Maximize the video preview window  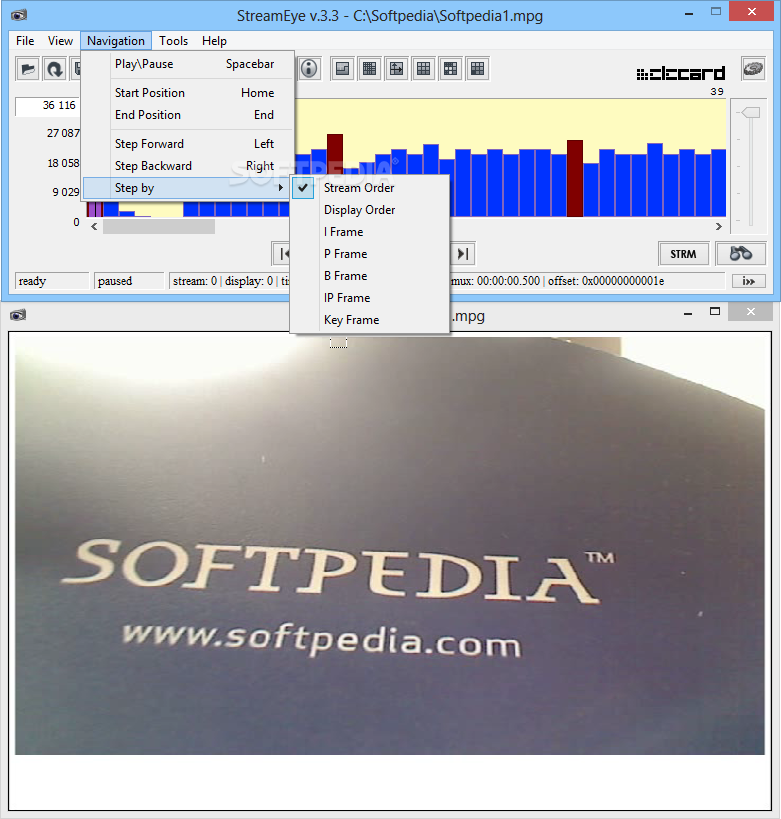(x=715, y=312)
